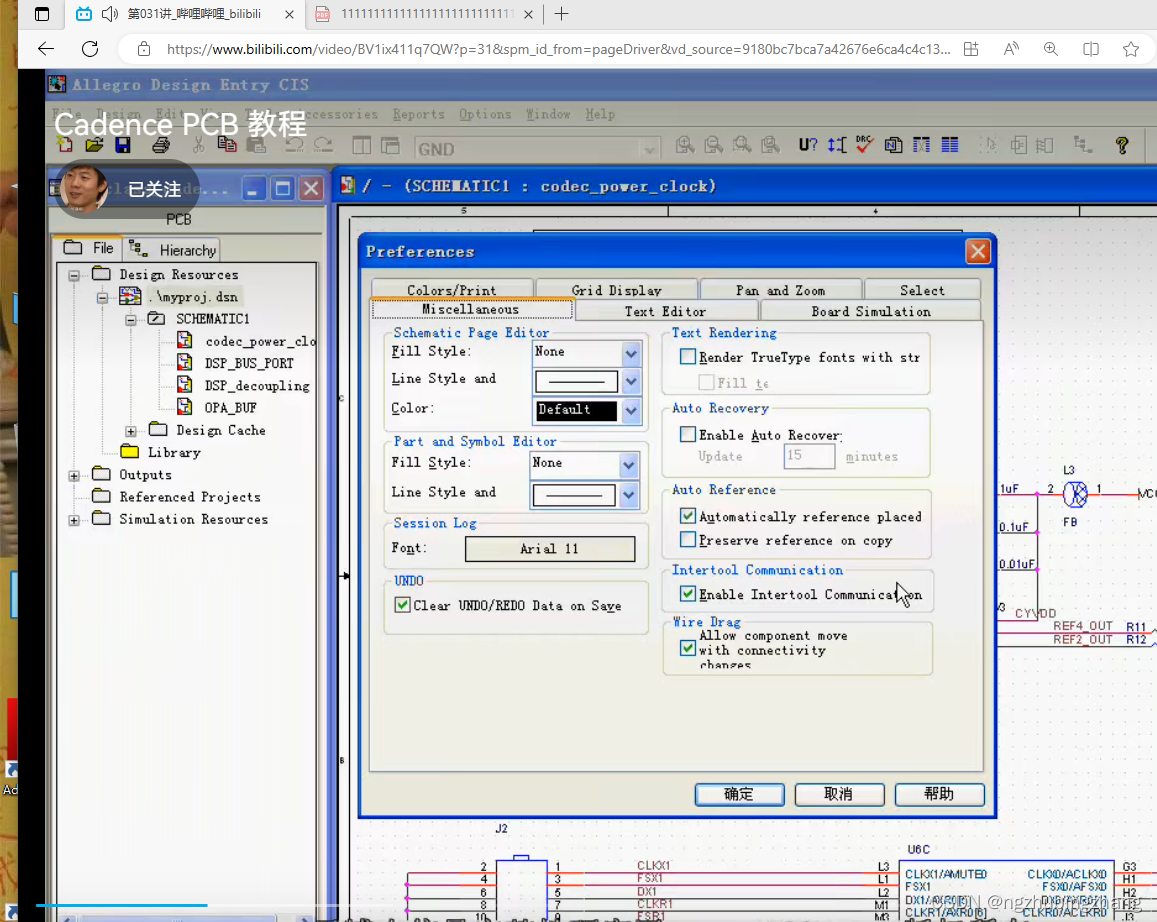Click the print toolbar icon
Image resolution: width=1157 pixels, height=922 pixels.
(160, 145)
